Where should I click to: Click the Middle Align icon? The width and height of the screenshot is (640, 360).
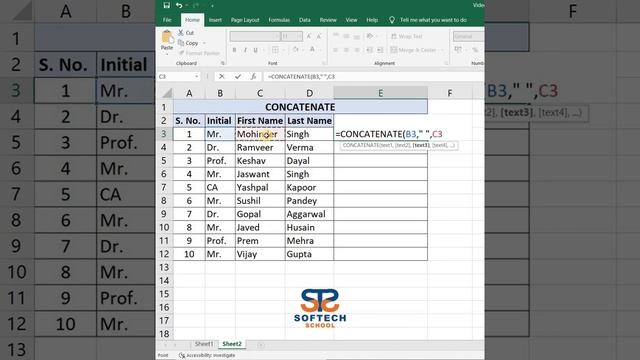pos(346,36)
